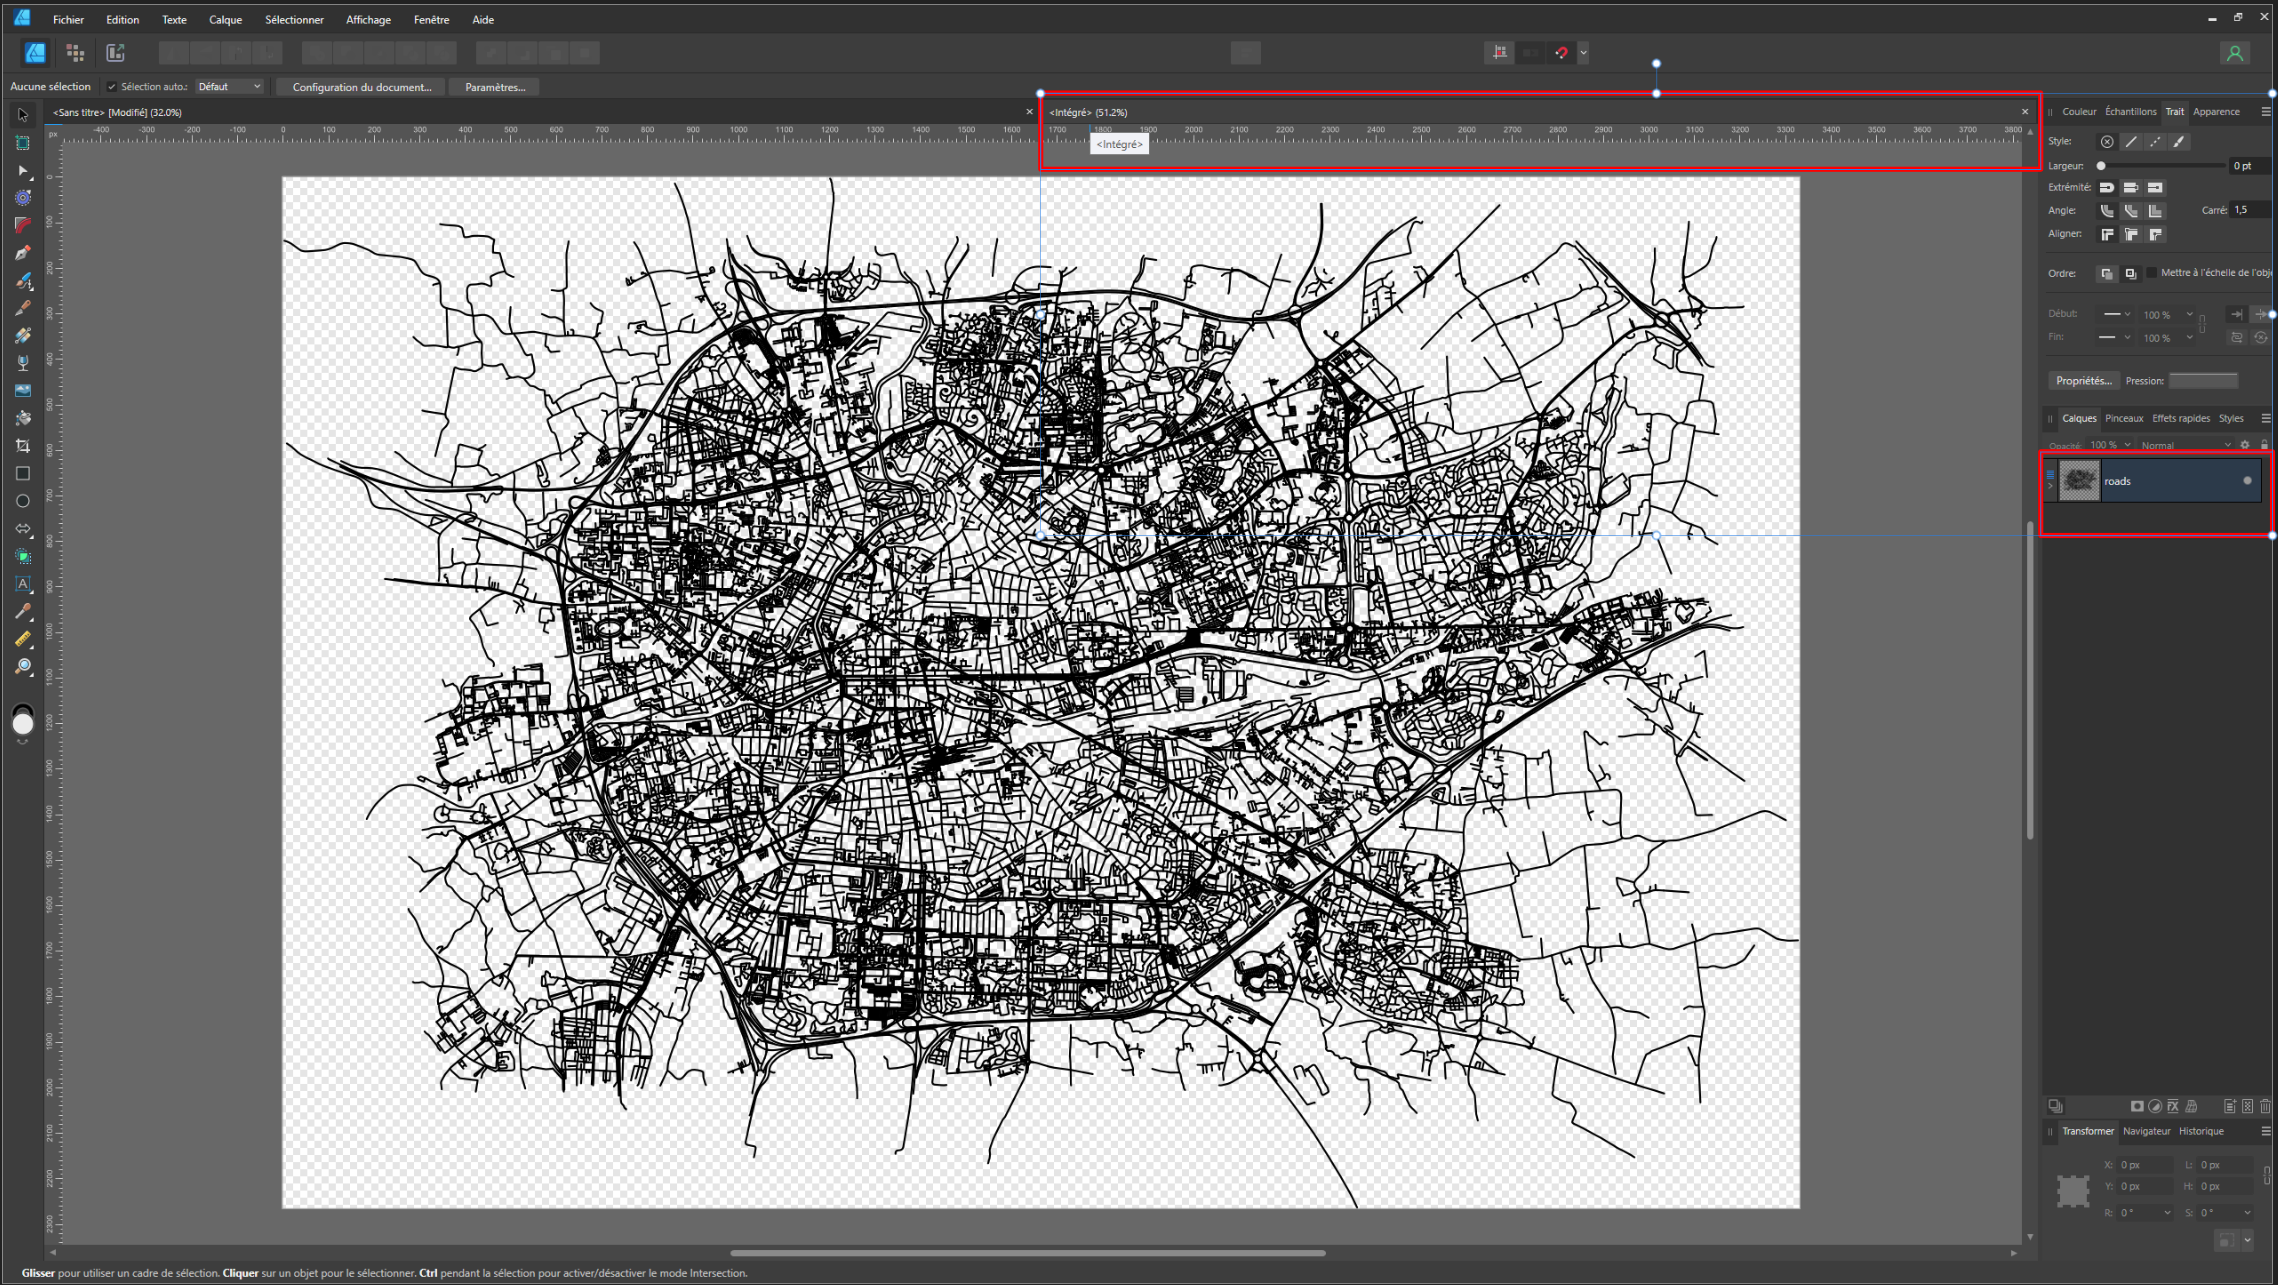The height and width of the screenshot is (1285, 2278).
Task: Switch to the Échantillons tab
Action: [x=2130, y=112]
